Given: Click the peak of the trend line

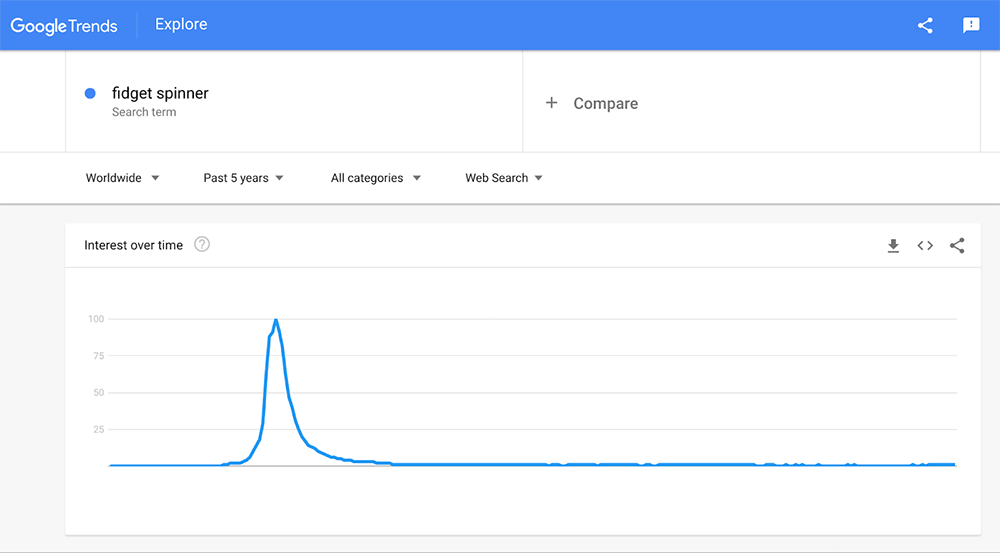Looking at the screenshot, I should point(275,320).
